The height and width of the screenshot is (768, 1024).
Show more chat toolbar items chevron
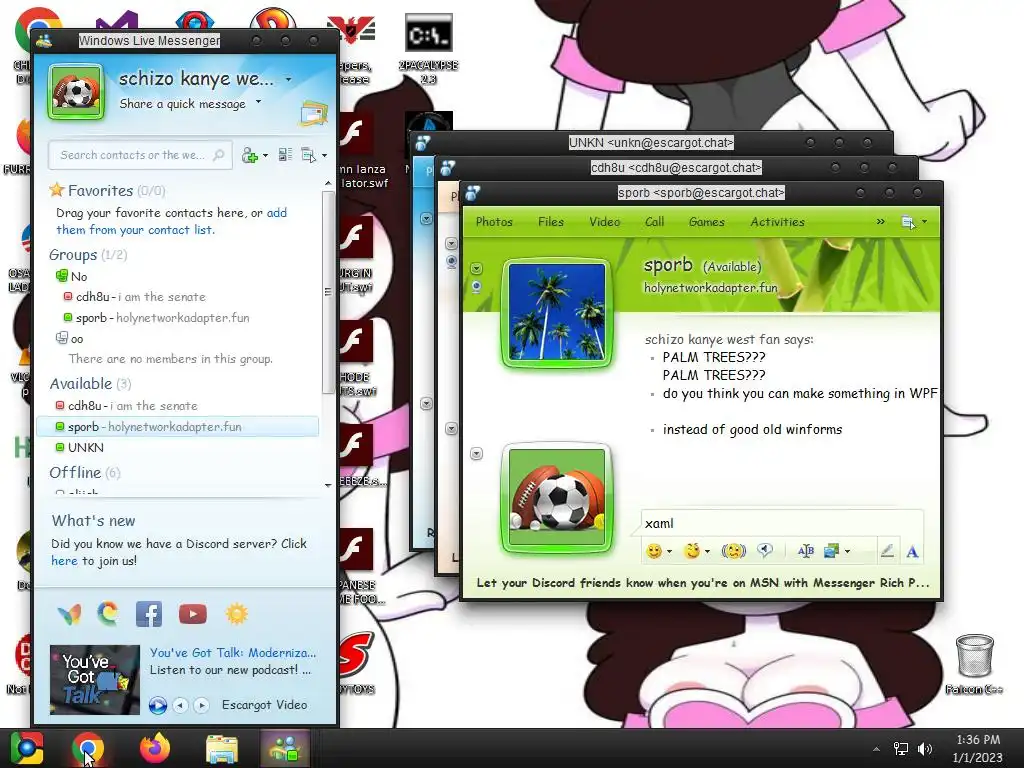[x=880, y=221]
